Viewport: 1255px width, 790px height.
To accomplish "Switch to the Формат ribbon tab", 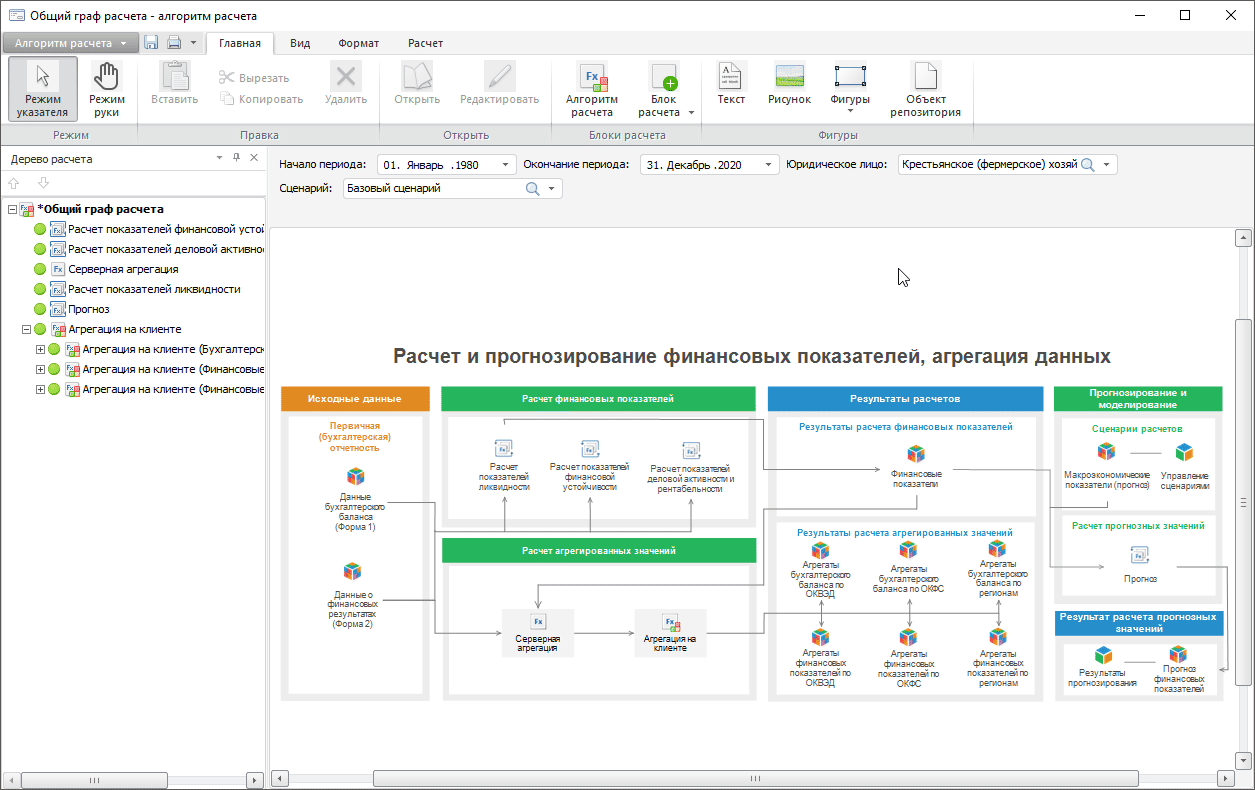I will pos(359,43).
